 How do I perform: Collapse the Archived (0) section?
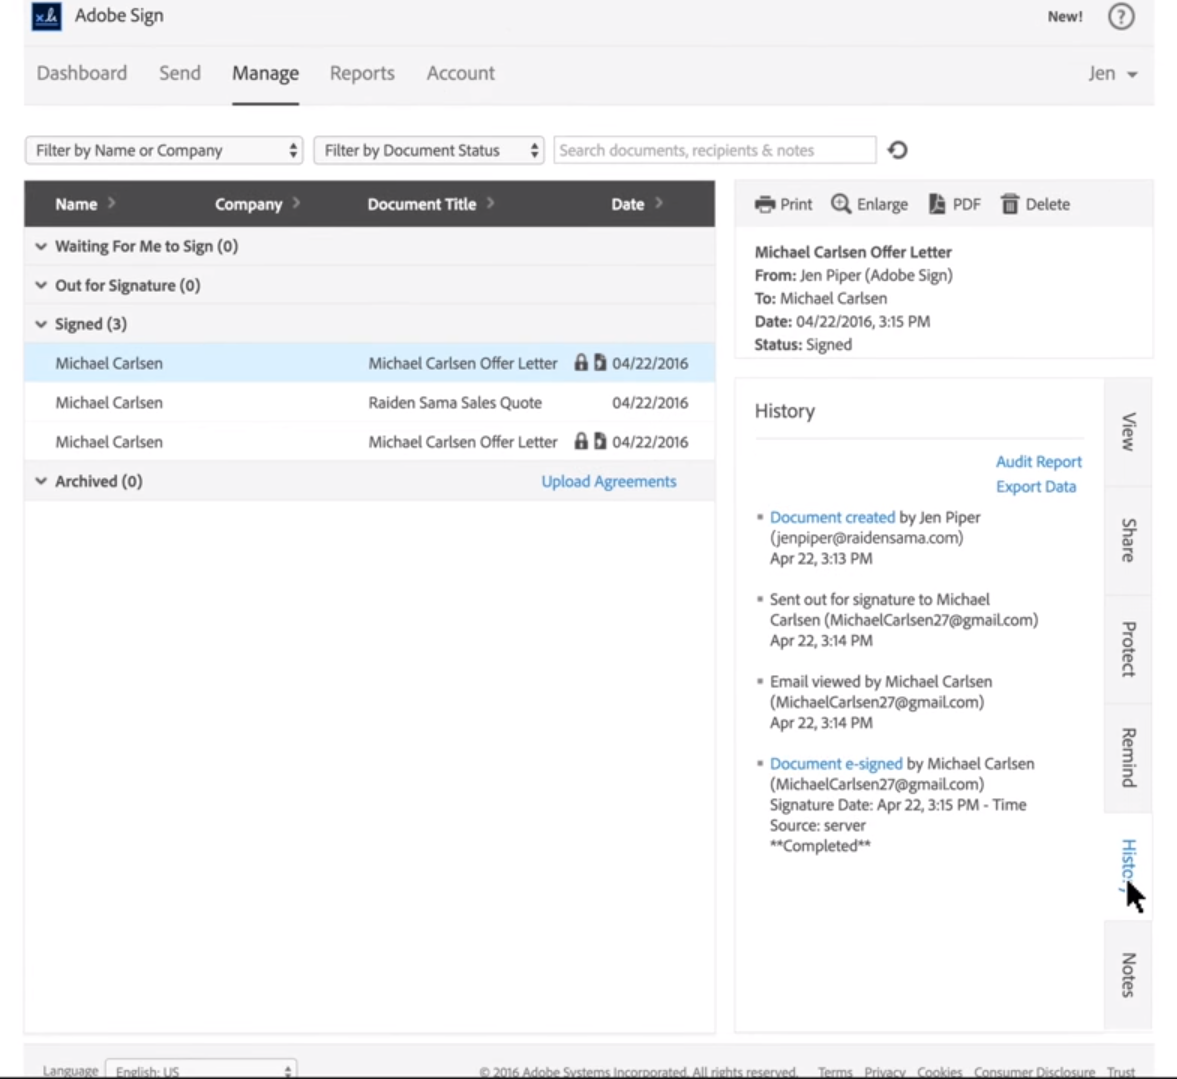tap(41, 481)
